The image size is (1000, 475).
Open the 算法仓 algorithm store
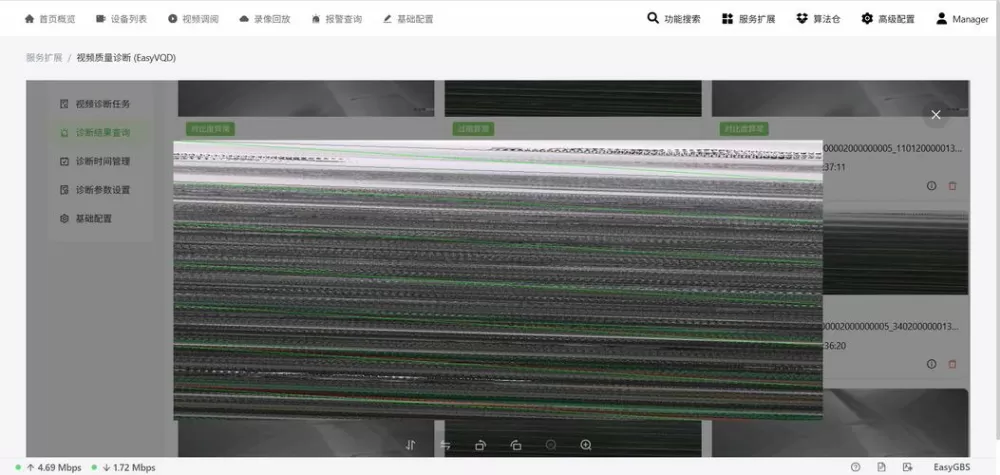818,18
